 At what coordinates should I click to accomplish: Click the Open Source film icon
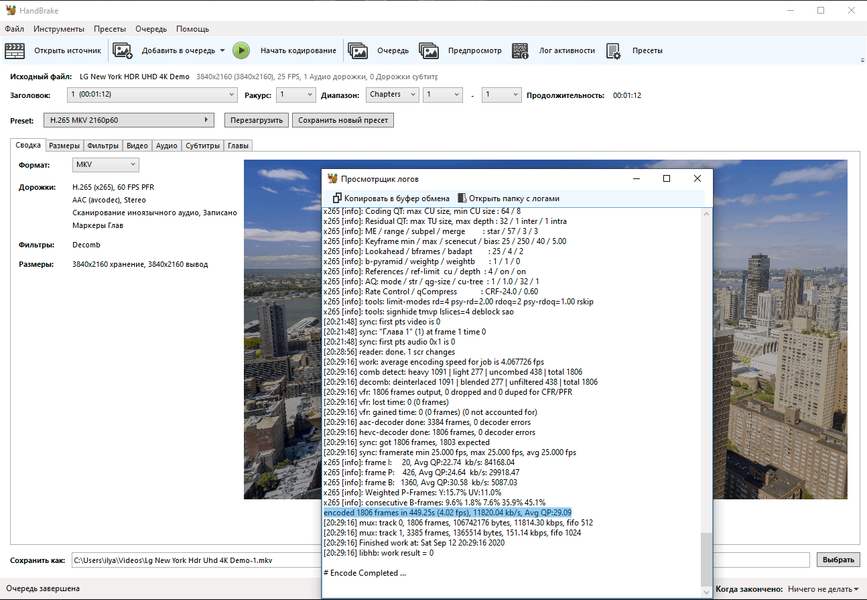point(15,50)
